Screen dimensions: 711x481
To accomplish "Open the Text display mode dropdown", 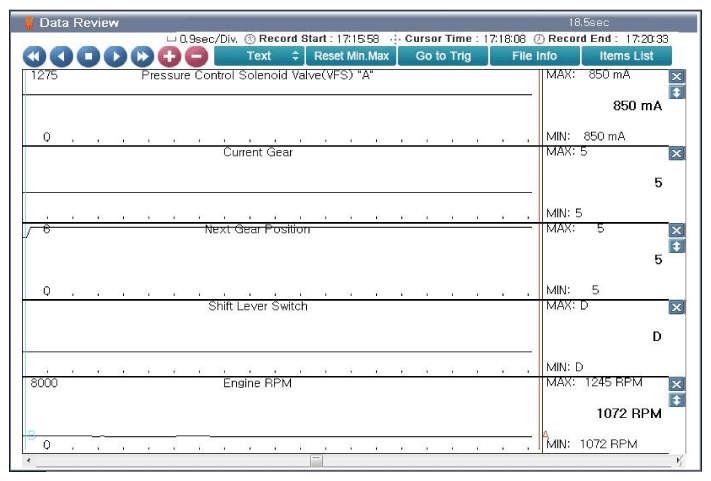I will [259, 56].
